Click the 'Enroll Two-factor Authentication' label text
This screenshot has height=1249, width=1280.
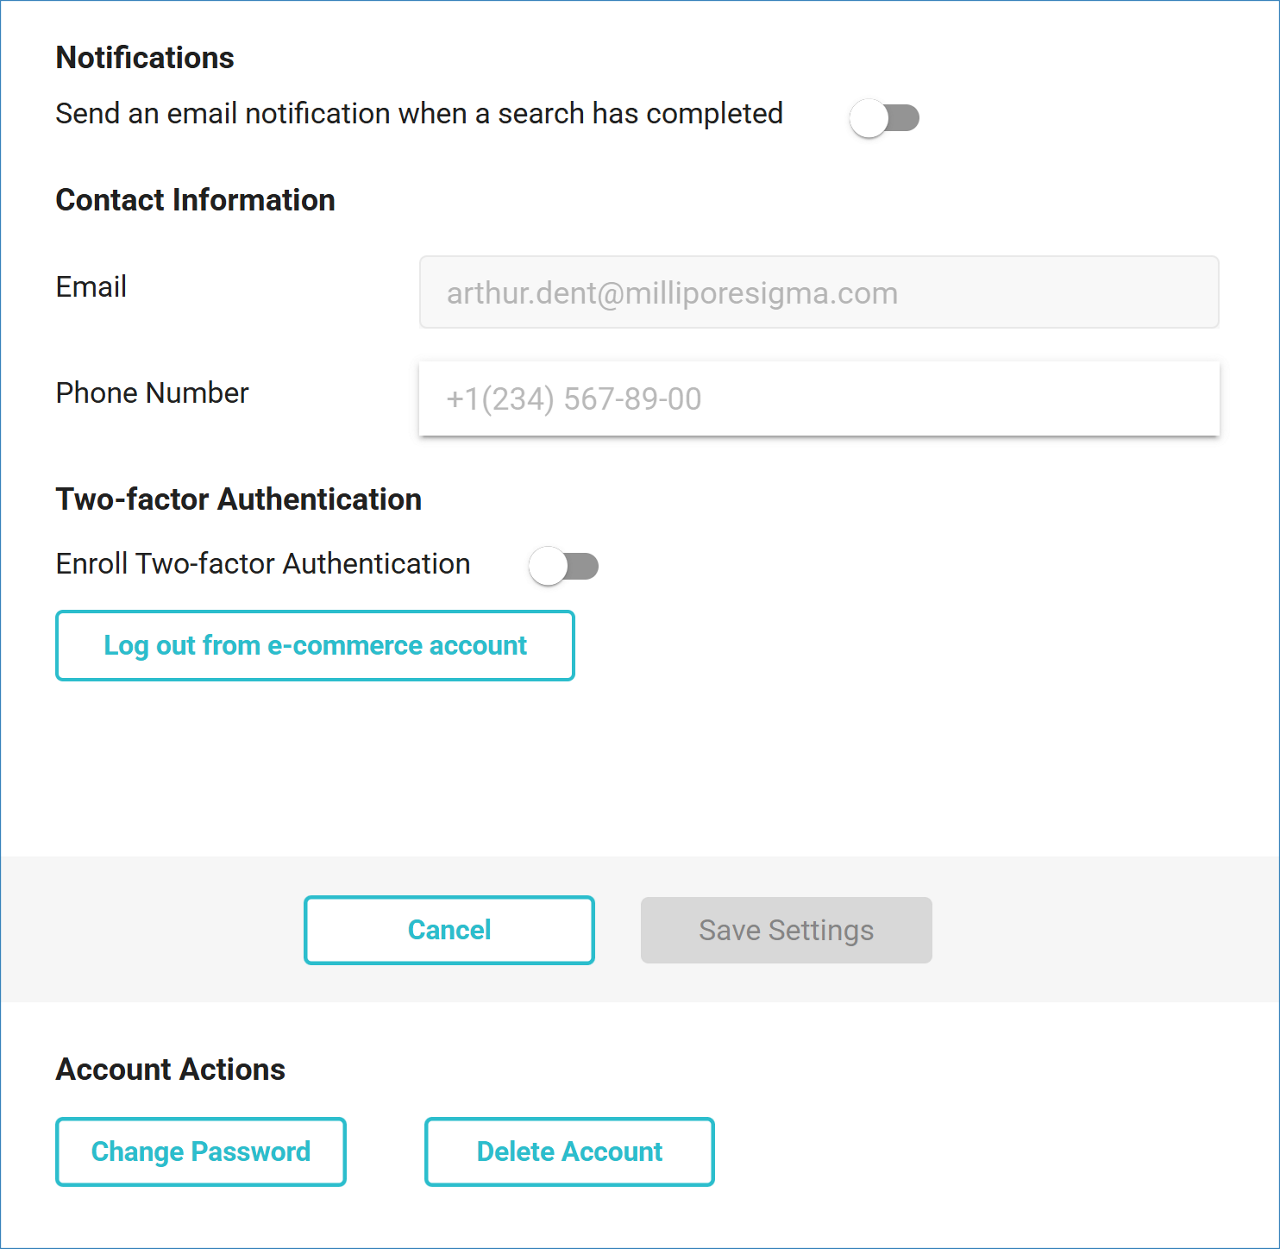pyautogui.click(x=263, y=564)
